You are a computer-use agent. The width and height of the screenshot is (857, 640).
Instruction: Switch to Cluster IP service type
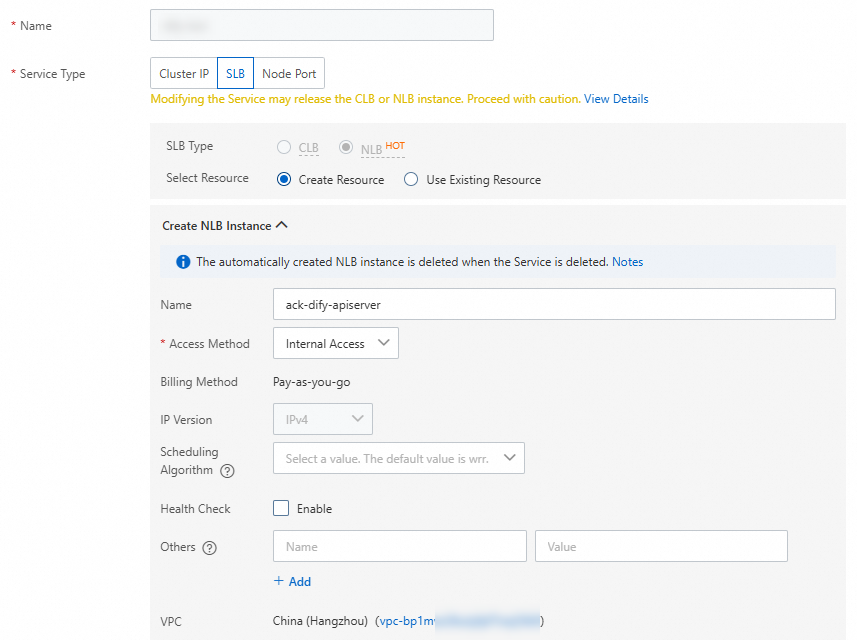tap(184, 74)
